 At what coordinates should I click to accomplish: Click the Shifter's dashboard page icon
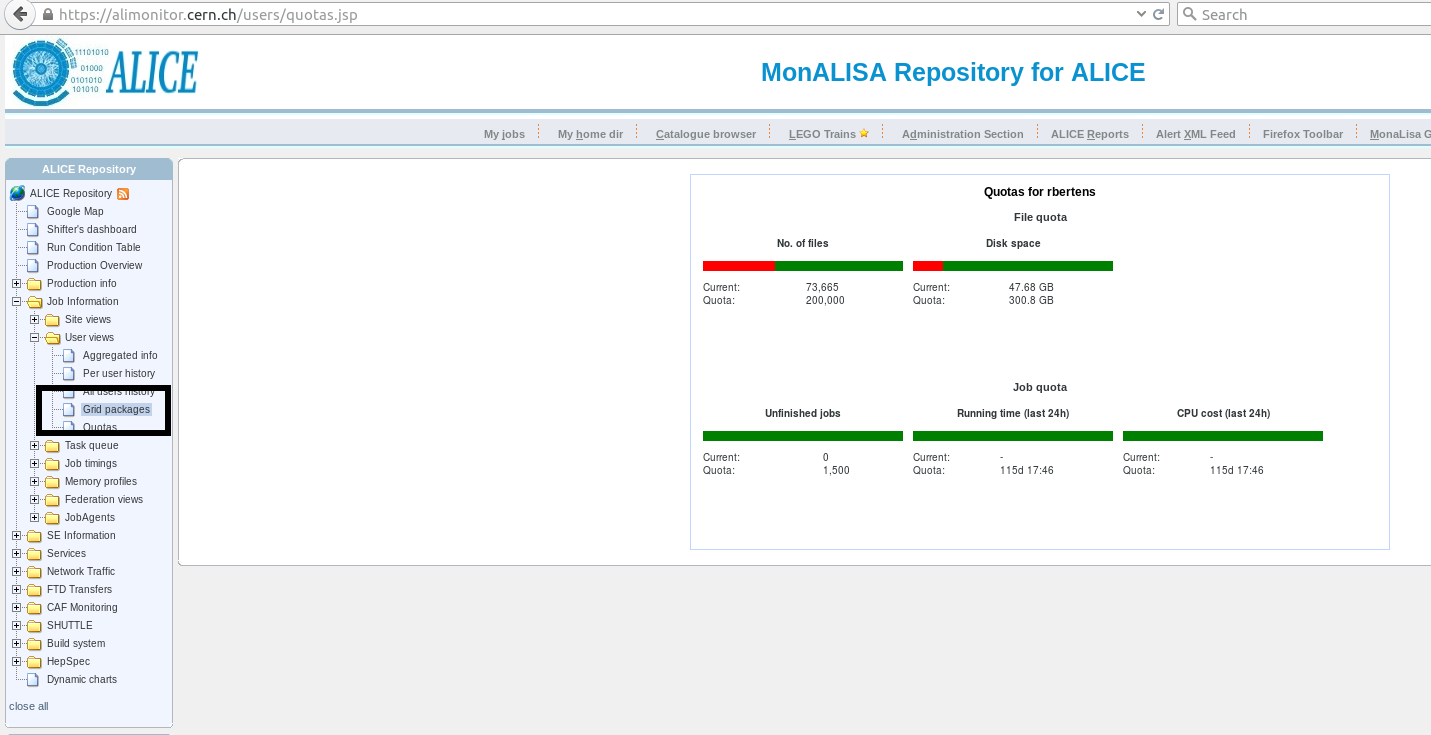click(33, 229)
